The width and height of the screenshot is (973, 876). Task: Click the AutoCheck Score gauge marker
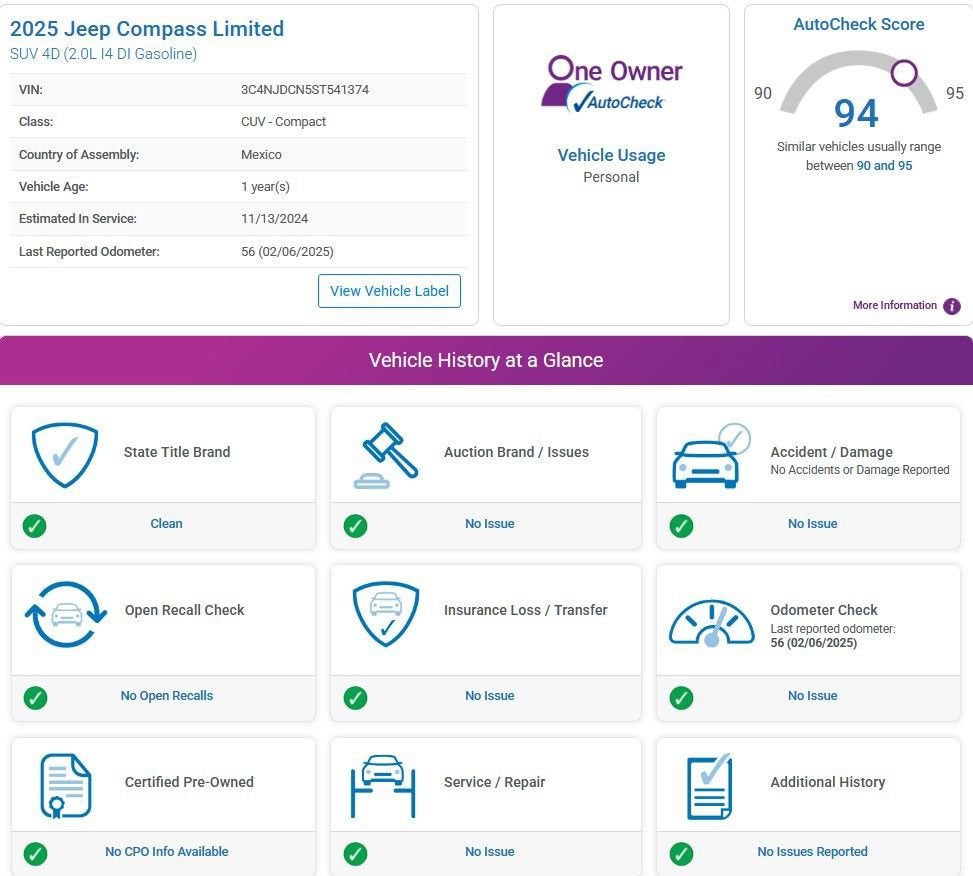(x=904, y=73)
